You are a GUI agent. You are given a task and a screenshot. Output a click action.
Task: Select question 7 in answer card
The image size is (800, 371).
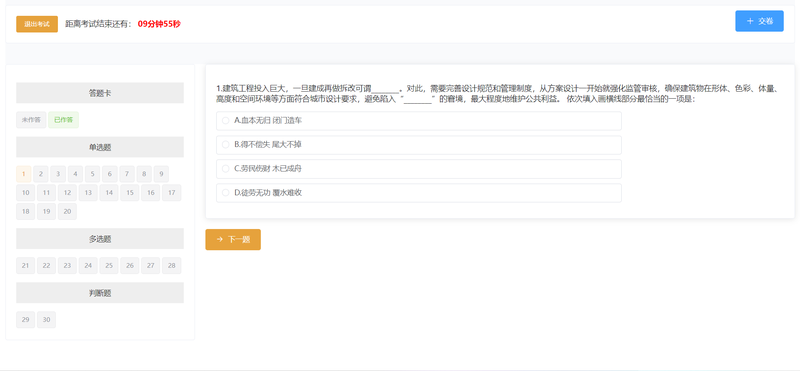tap(127, 174)
